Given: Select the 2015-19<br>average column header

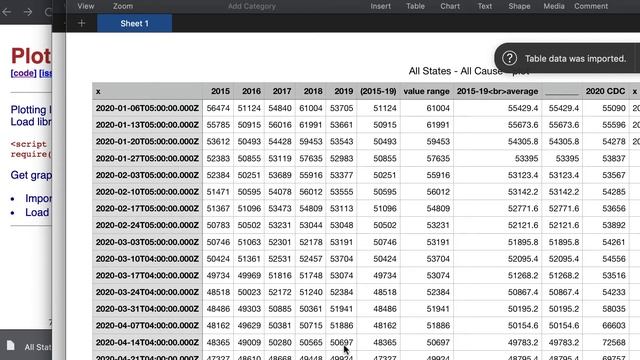Looking at the screenshot, I should click(x=497, y=91).
